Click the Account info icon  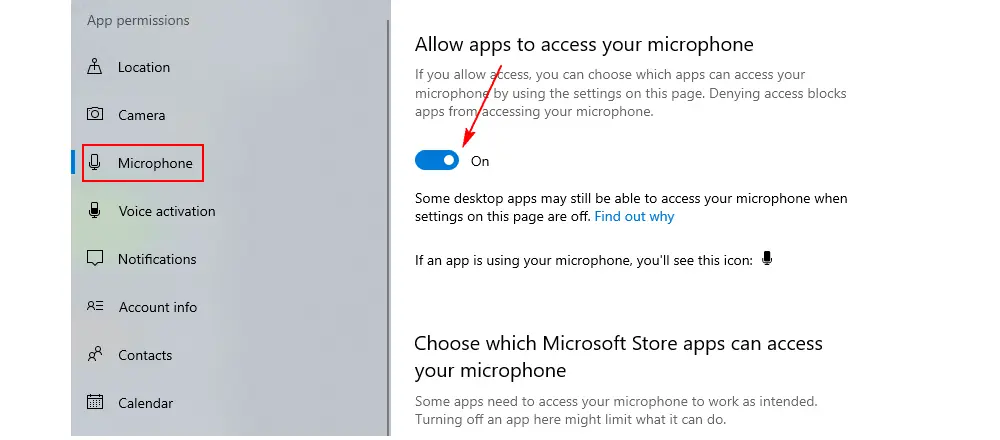94,306
